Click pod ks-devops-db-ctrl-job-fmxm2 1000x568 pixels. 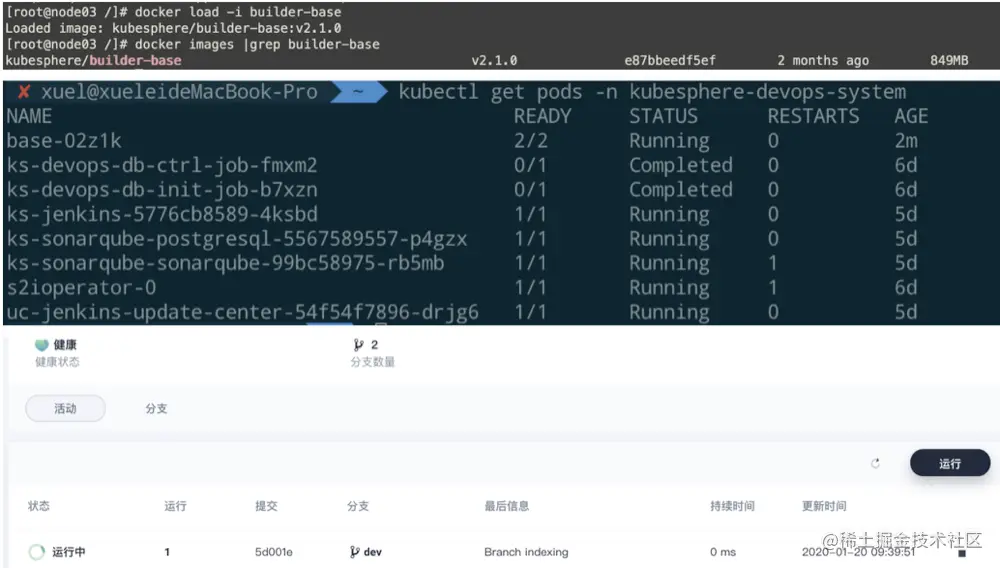[162, 166]
